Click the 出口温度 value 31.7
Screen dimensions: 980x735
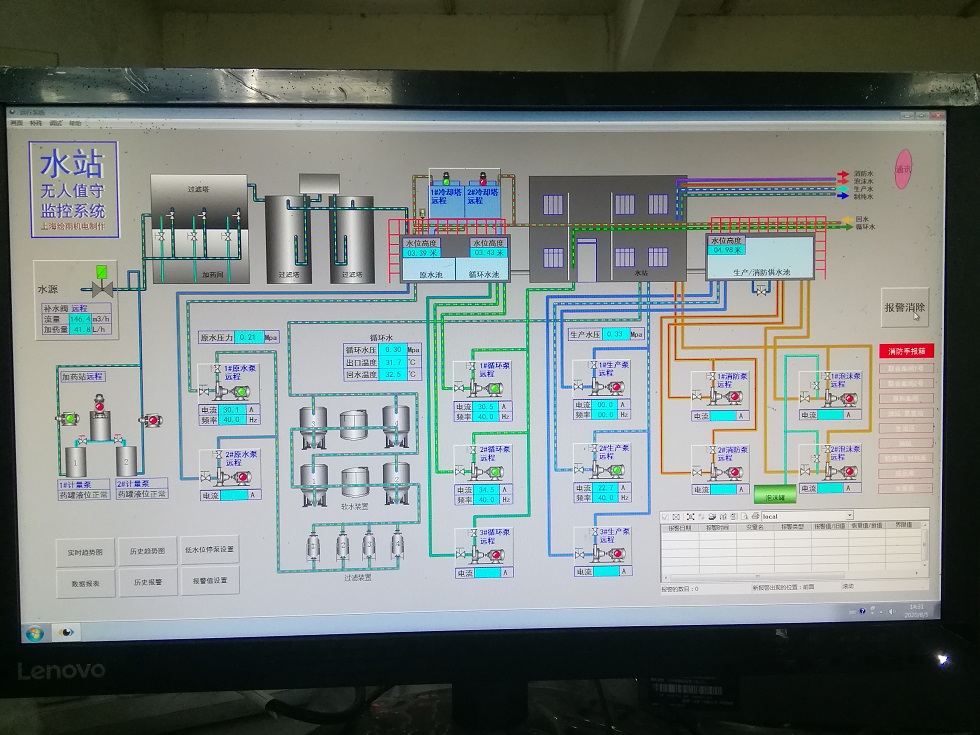393,362
